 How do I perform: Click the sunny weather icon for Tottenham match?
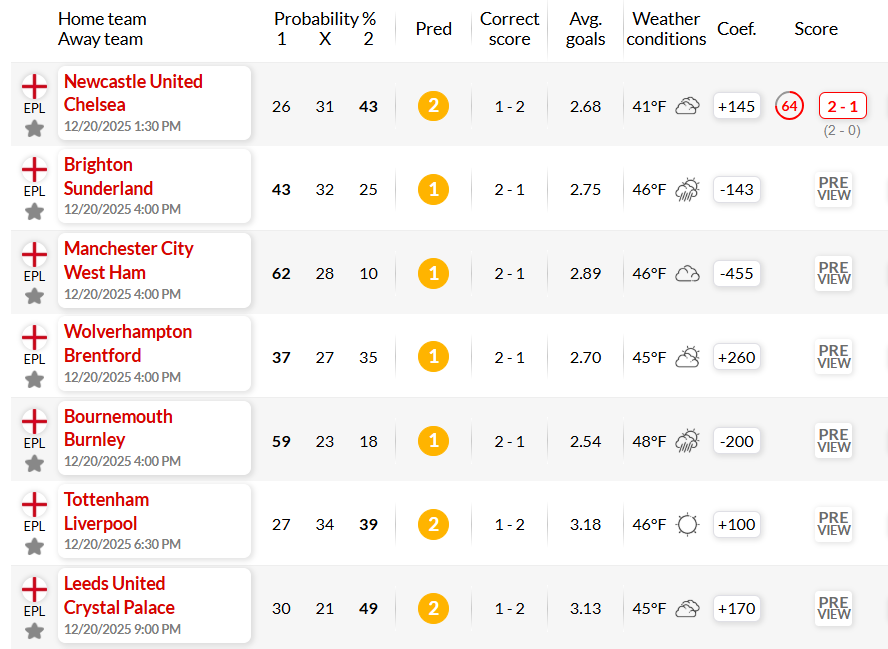(688, 524)
